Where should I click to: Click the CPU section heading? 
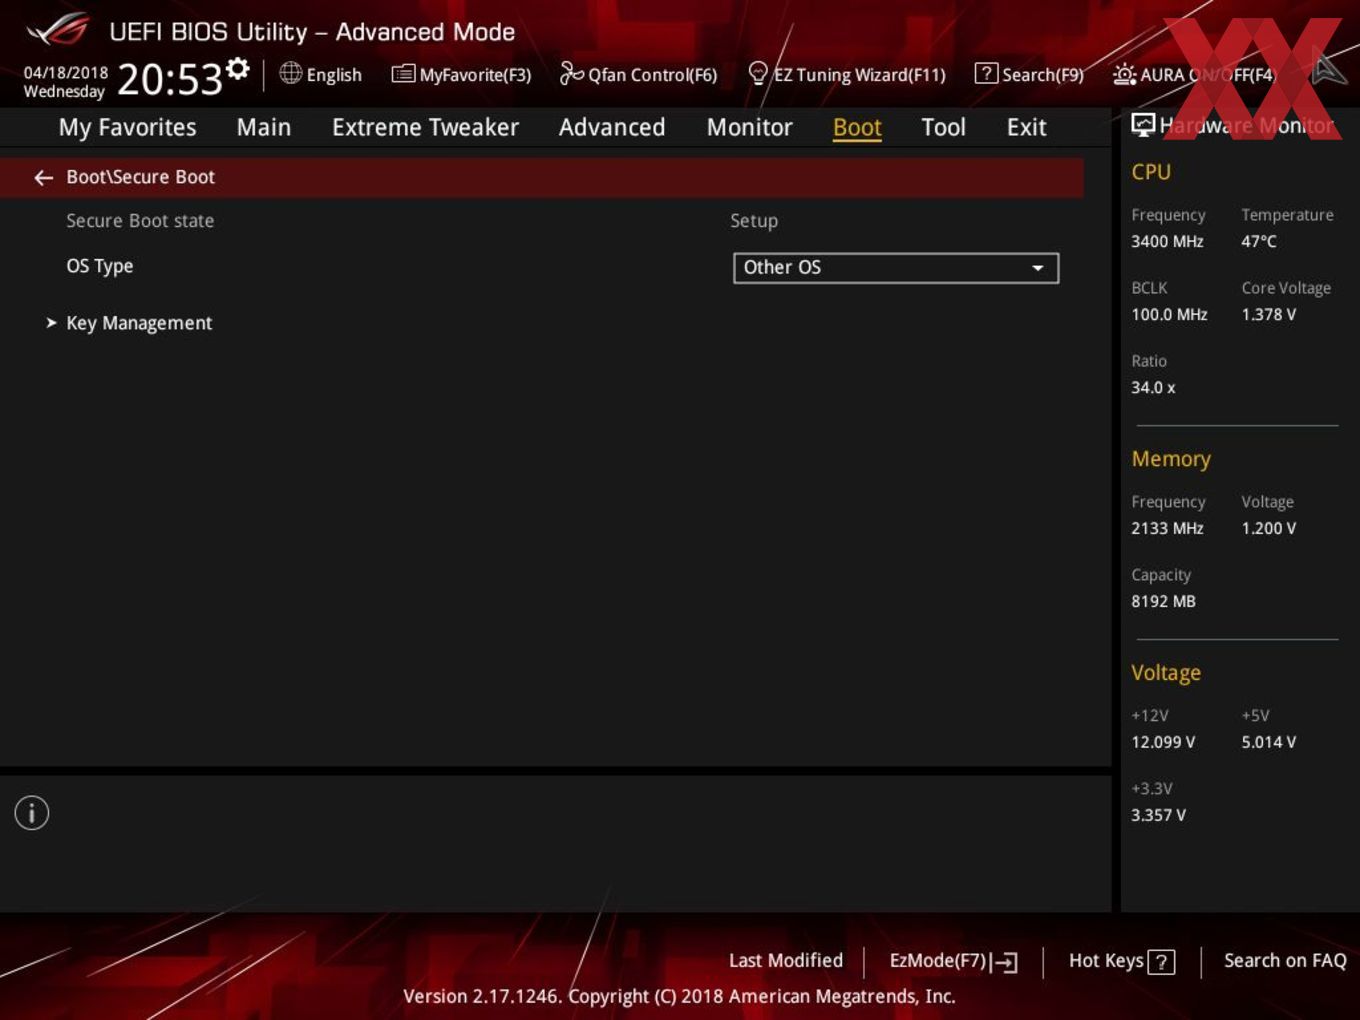pyautogui.click(x=1151, y=172)
